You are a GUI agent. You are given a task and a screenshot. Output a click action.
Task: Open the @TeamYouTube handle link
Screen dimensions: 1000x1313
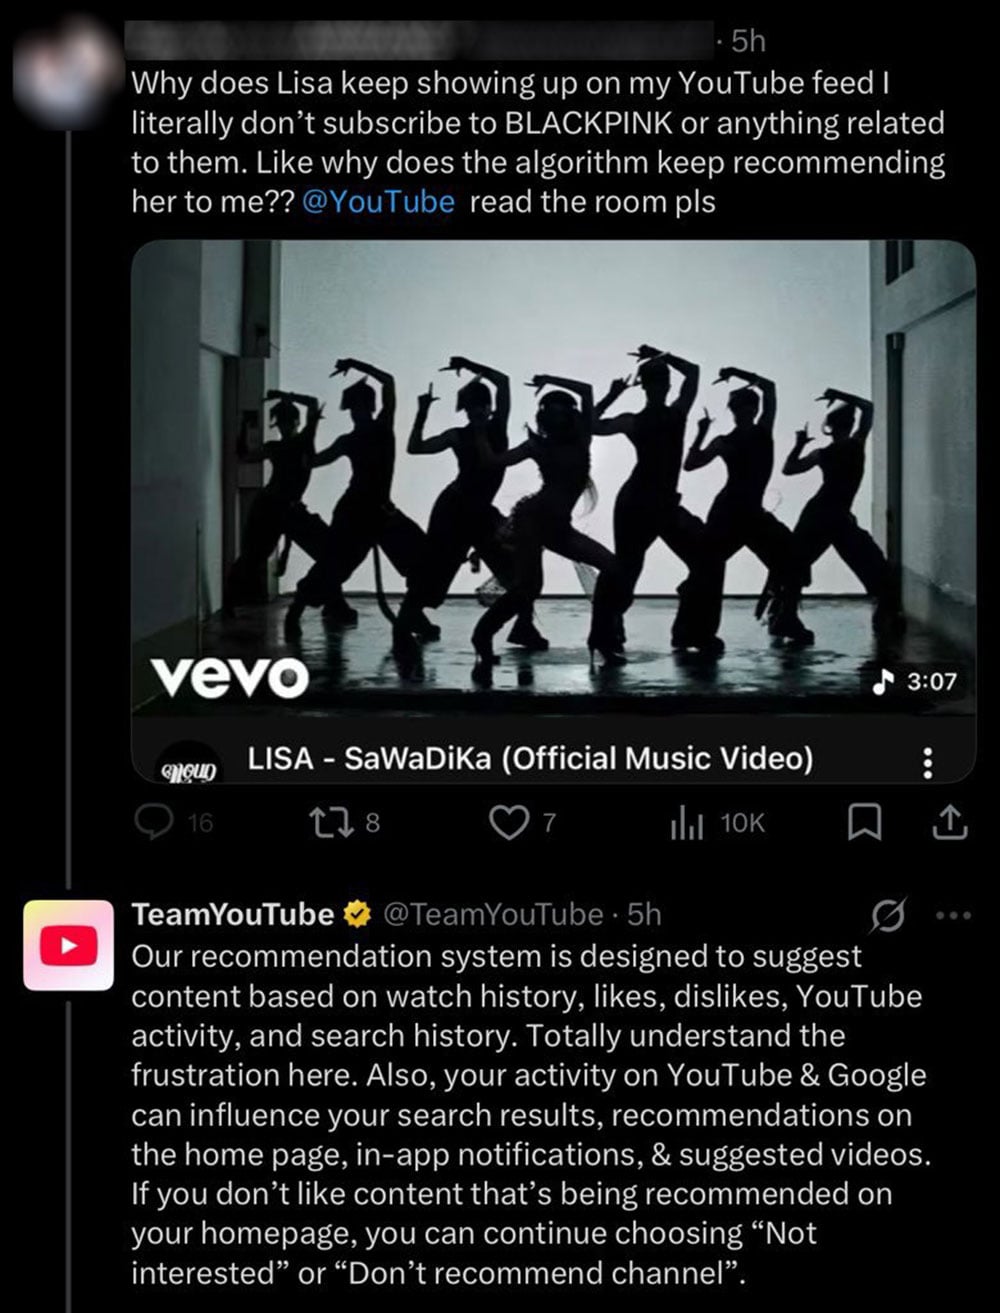[494, 914]
